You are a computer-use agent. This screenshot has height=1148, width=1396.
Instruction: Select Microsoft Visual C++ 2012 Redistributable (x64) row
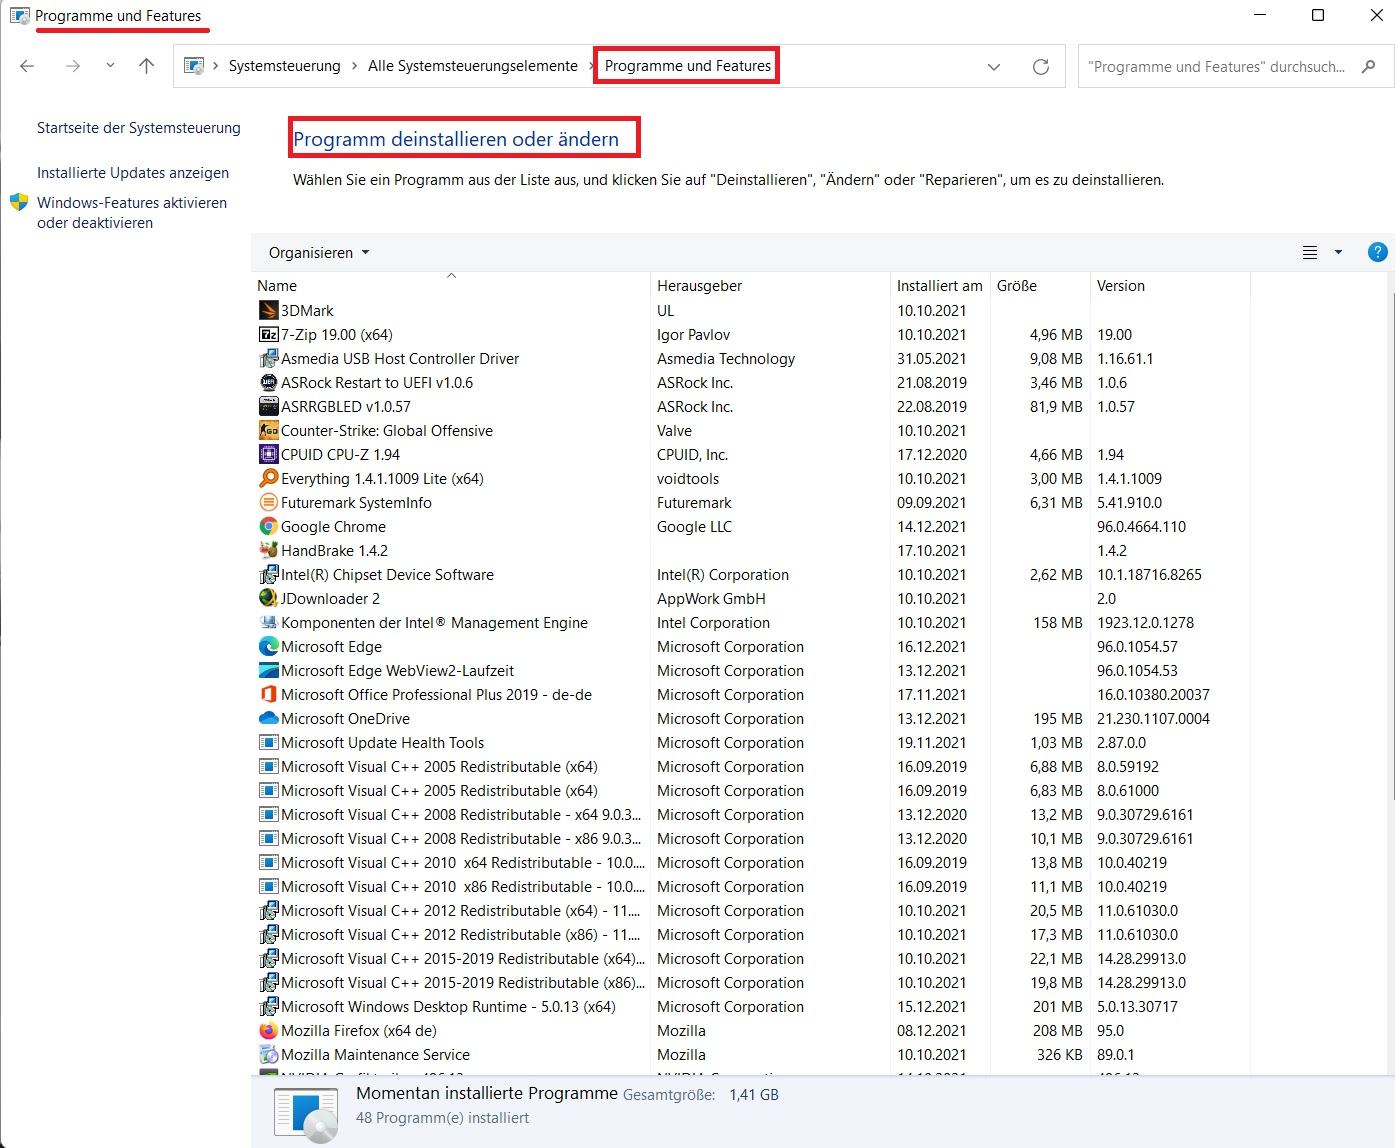tap(752, 911)
